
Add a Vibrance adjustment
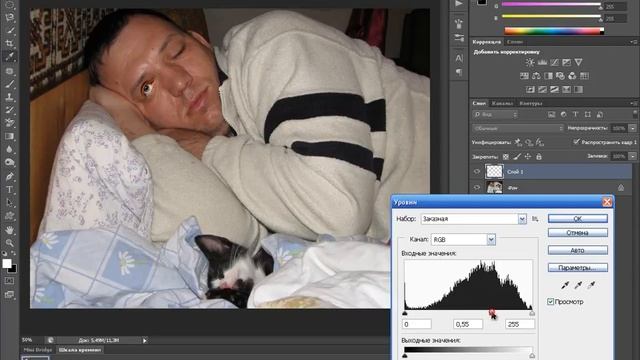tap(578, 62)
